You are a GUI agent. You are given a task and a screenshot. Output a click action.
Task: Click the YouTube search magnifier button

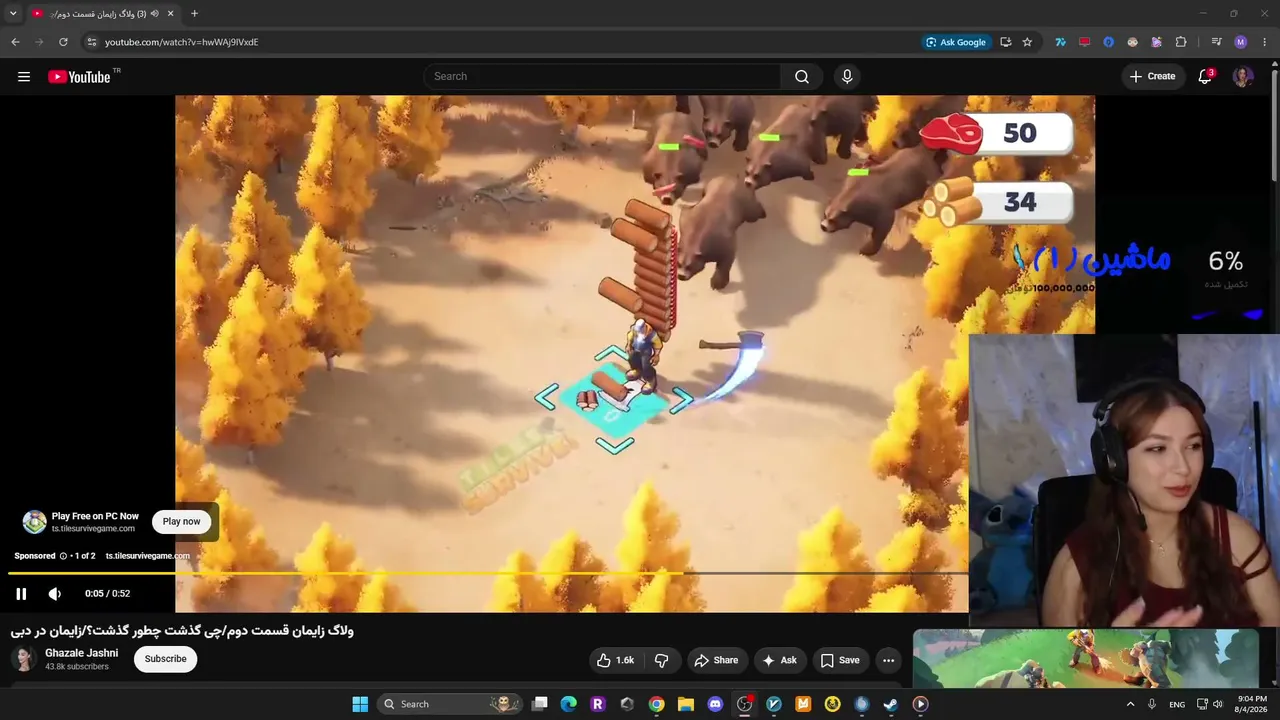pyautogui.click(x=802, y=77)
